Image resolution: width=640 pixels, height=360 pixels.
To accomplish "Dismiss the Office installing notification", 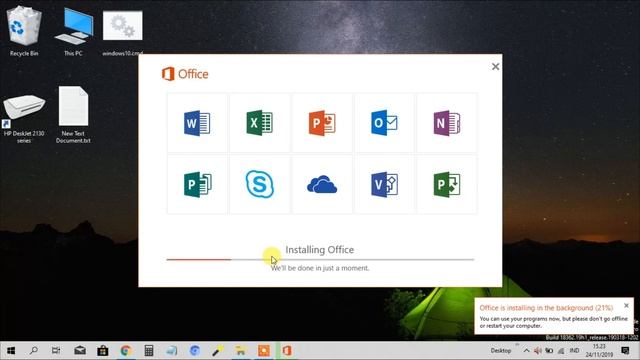I will click(626, 305).
